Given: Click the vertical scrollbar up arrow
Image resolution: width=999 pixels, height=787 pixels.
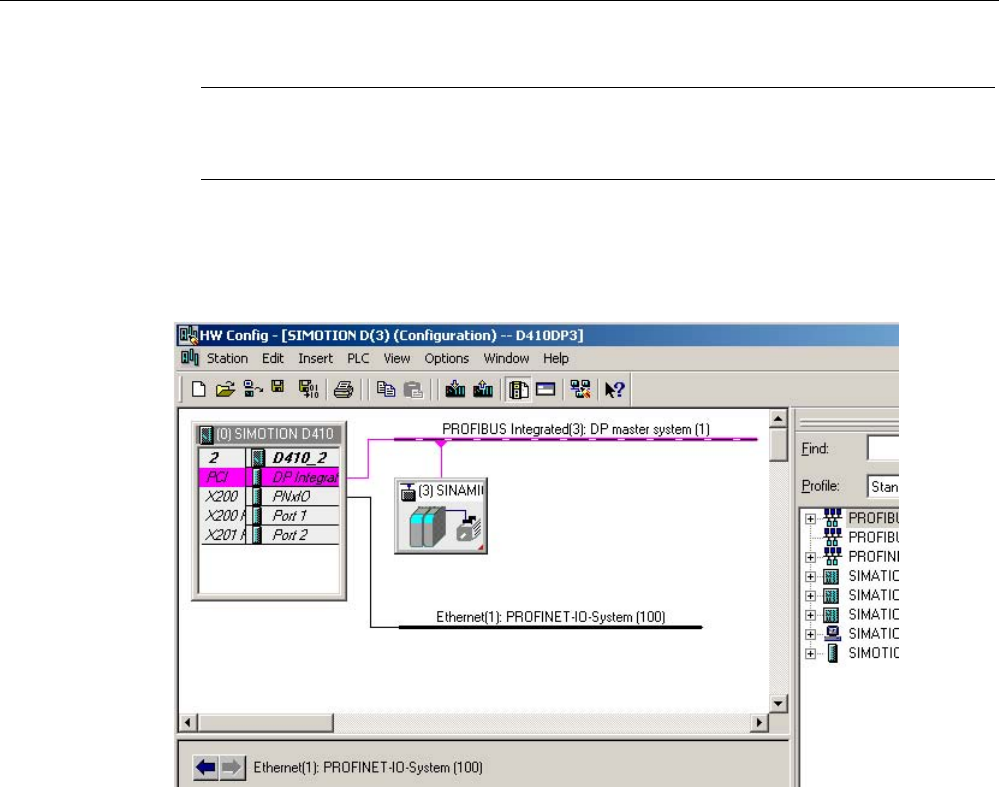Looking at the screenshot, I should (778, 419).
